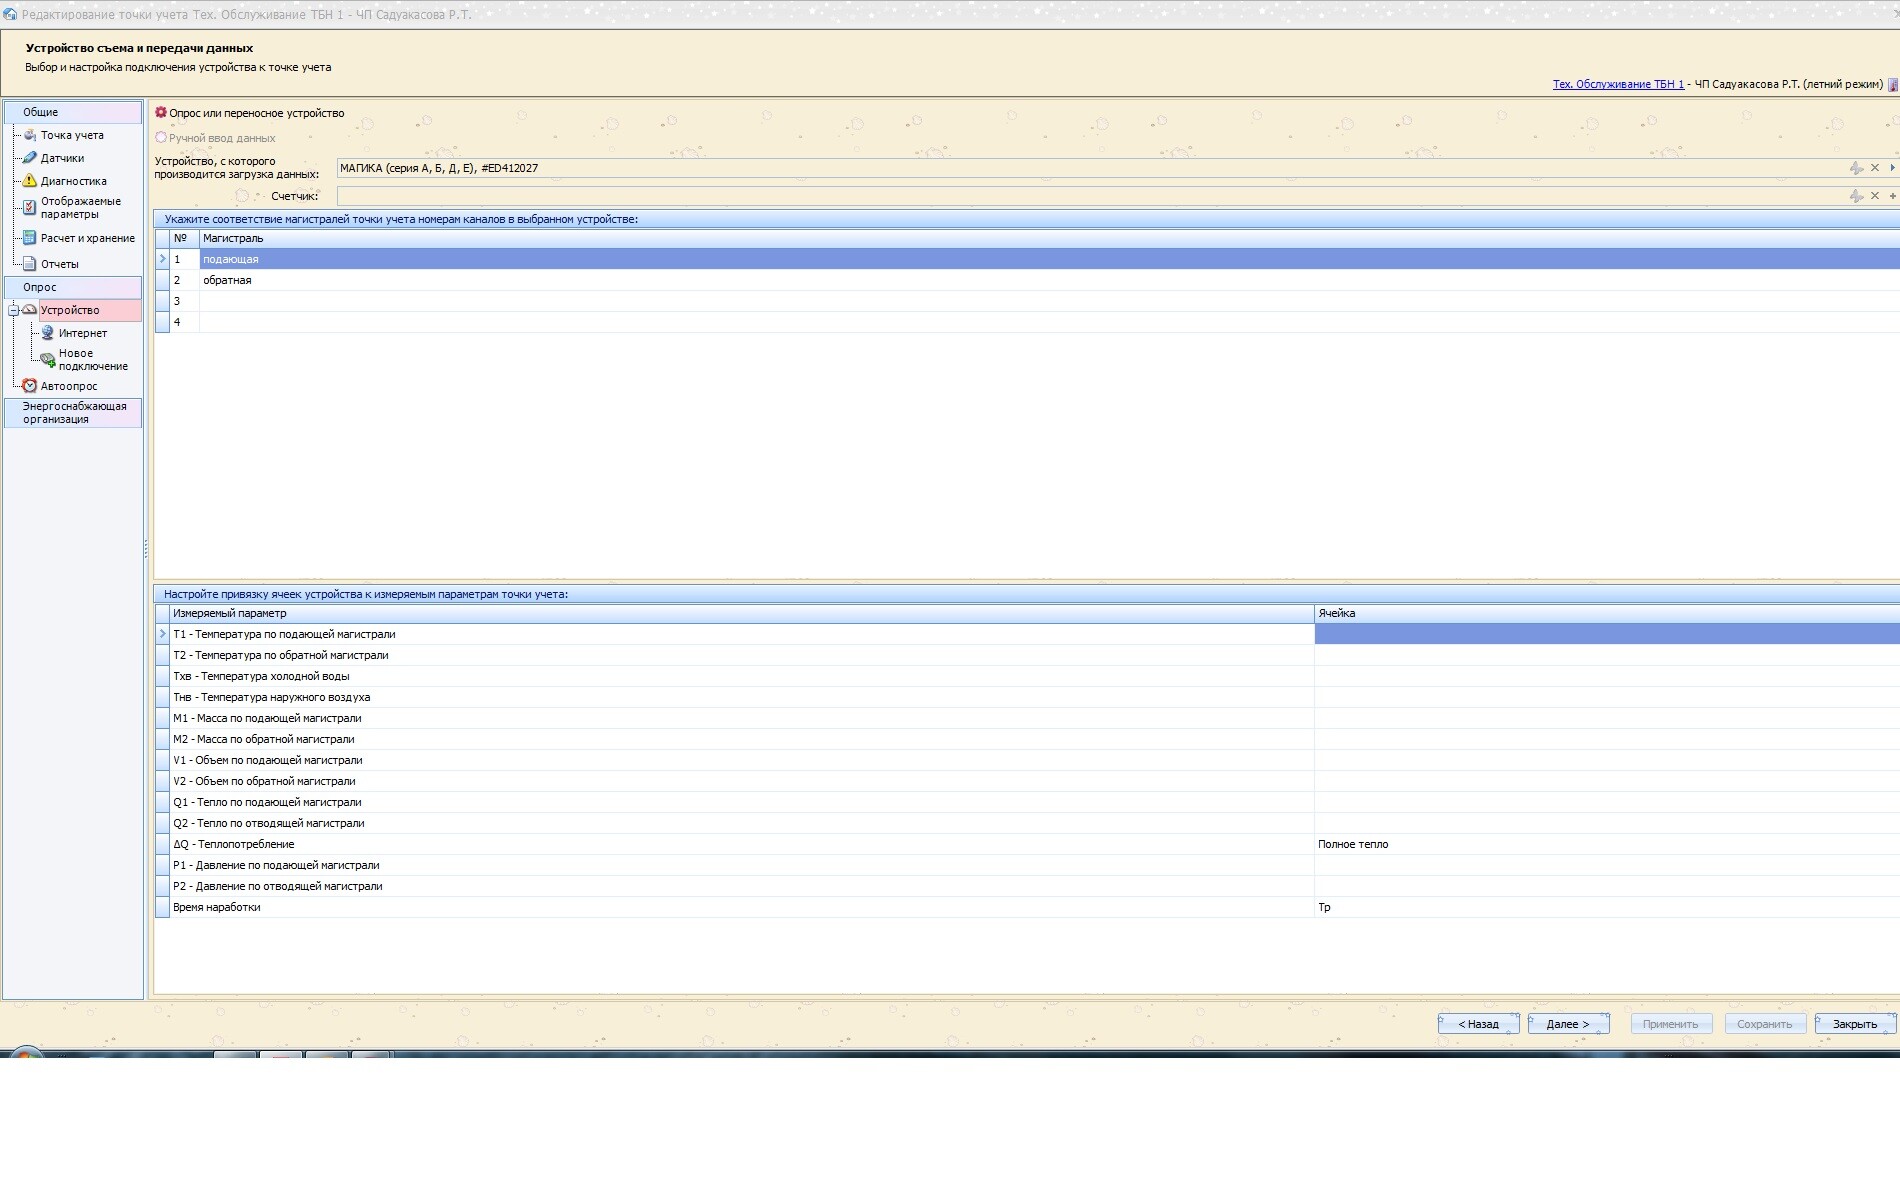The image size is (1900, 1200).
Task: Open the device selection dropdown arrow
Action: tap(1892, 168)
